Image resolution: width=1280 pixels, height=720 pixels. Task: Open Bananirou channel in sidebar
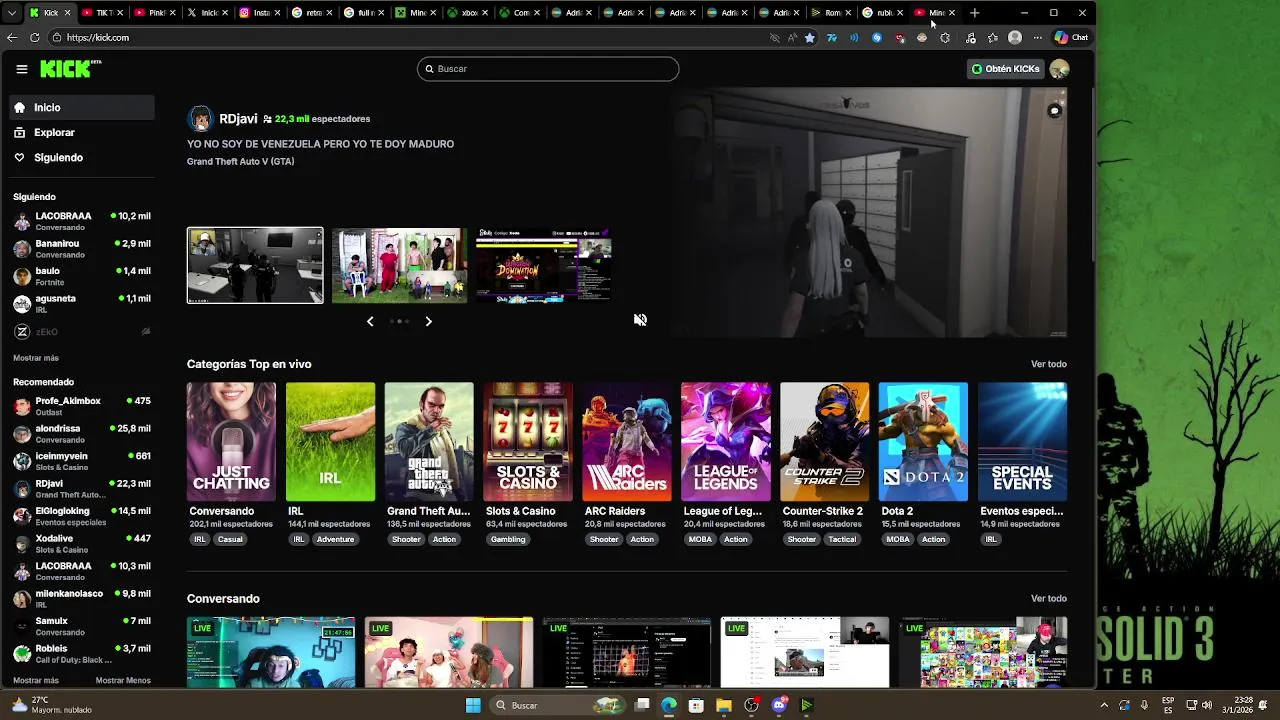tap(82, 249)
